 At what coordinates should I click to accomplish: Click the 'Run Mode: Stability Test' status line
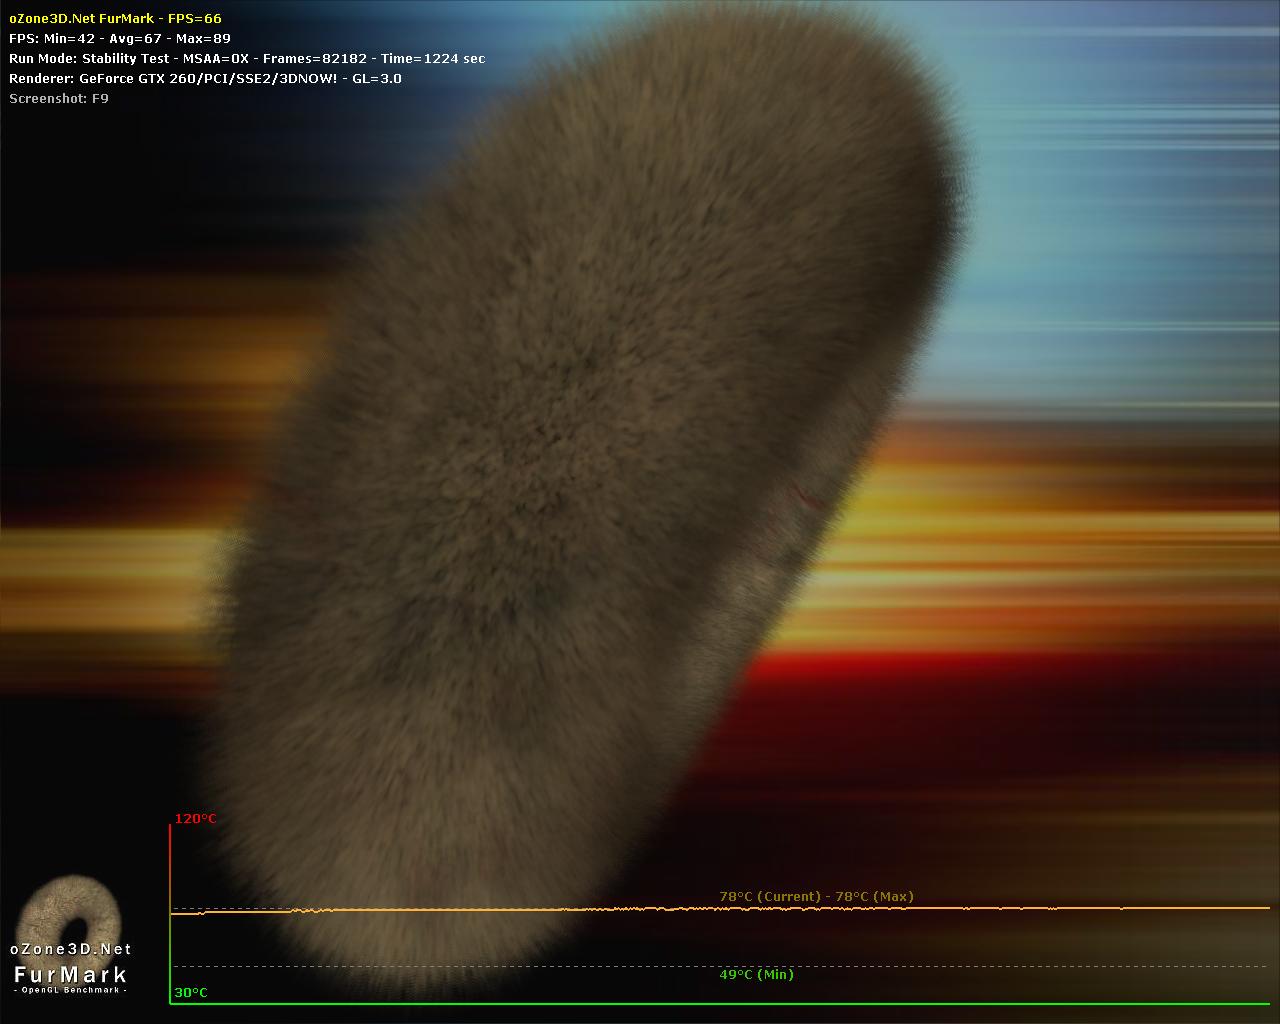(x=247, y=59)
